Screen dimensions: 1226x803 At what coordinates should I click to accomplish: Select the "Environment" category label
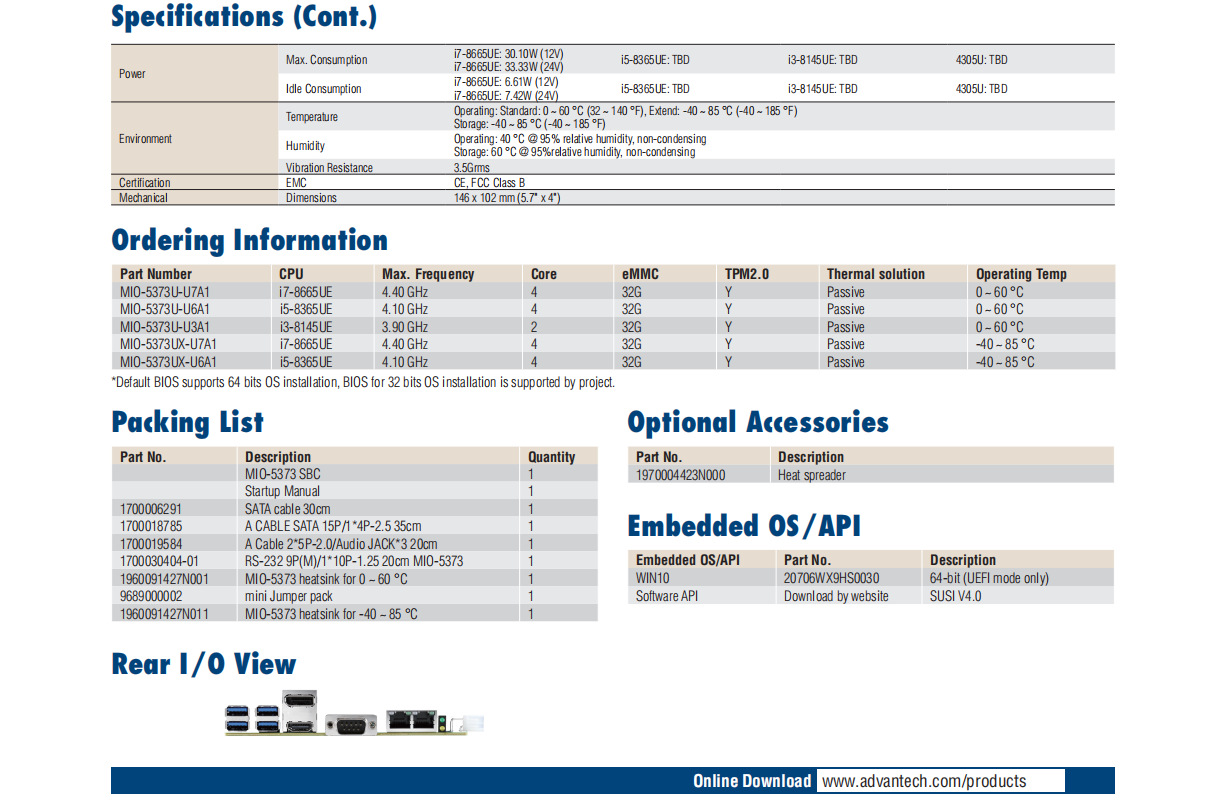coord(145,139)
